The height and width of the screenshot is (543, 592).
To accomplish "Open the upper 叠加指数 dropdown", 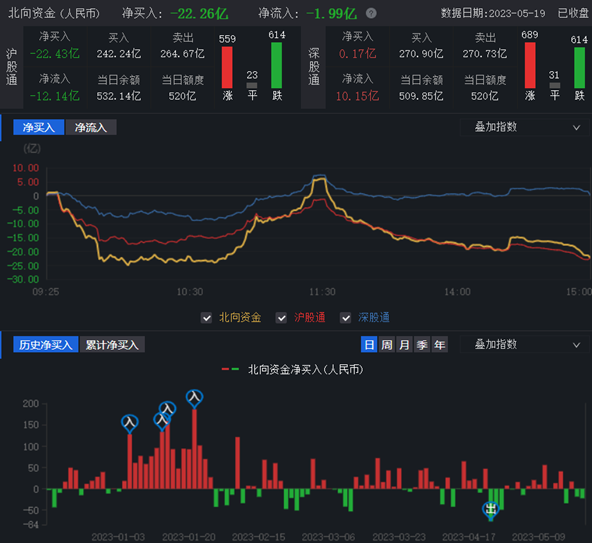I will coord(524,127).
